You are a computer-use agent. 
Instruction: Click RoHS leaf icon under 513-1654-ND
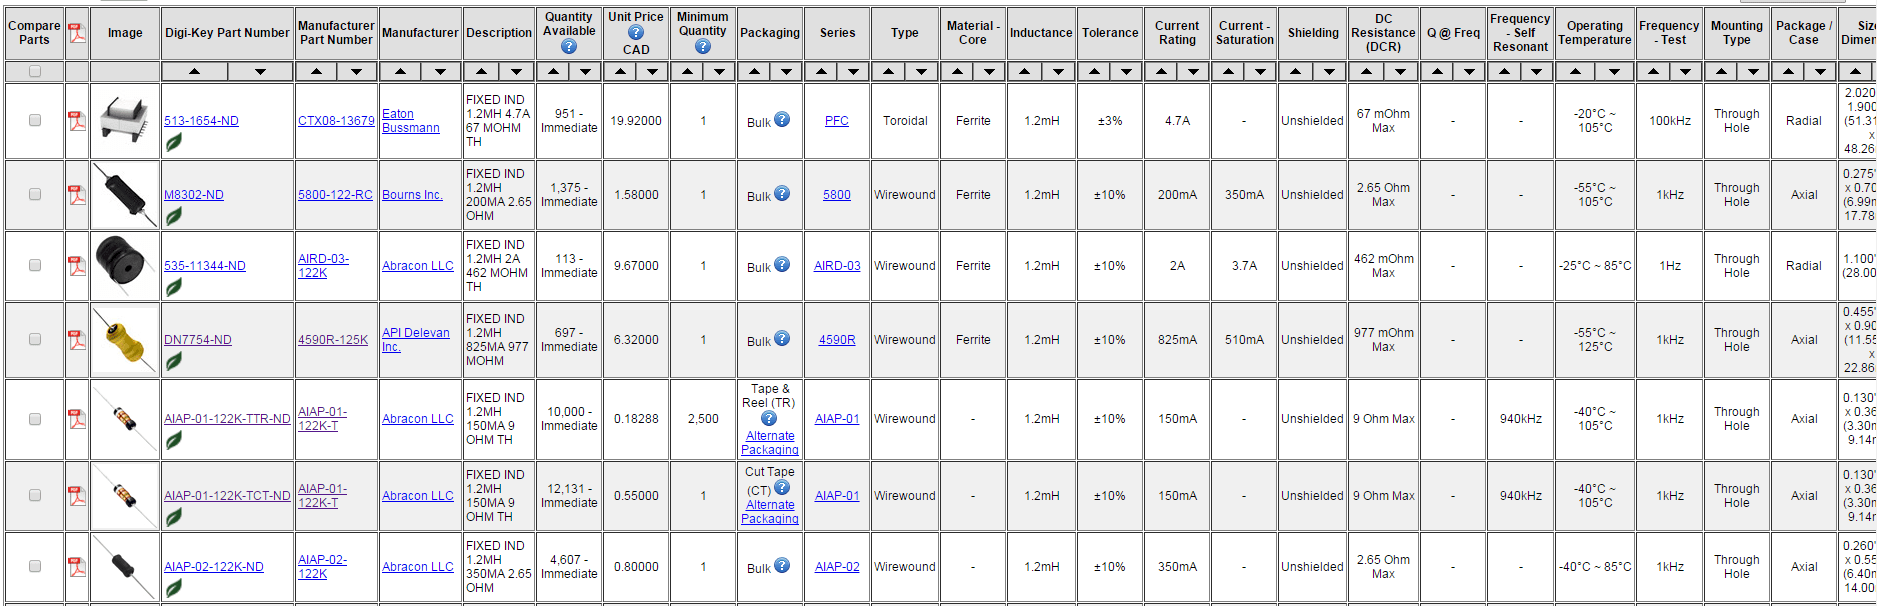tap(174, 143)
